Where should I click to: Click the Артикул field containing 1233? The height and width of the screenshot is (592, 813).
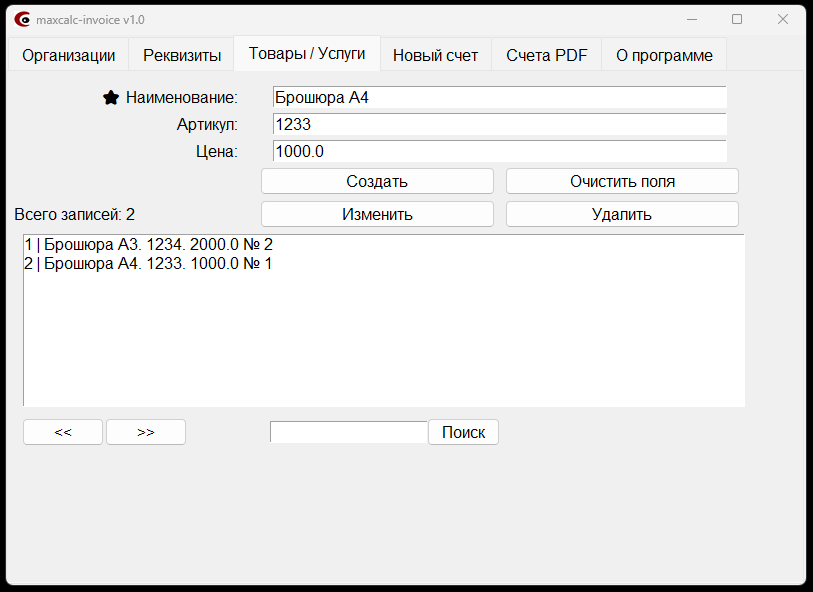pyautogui.click(x=499, y=124)
